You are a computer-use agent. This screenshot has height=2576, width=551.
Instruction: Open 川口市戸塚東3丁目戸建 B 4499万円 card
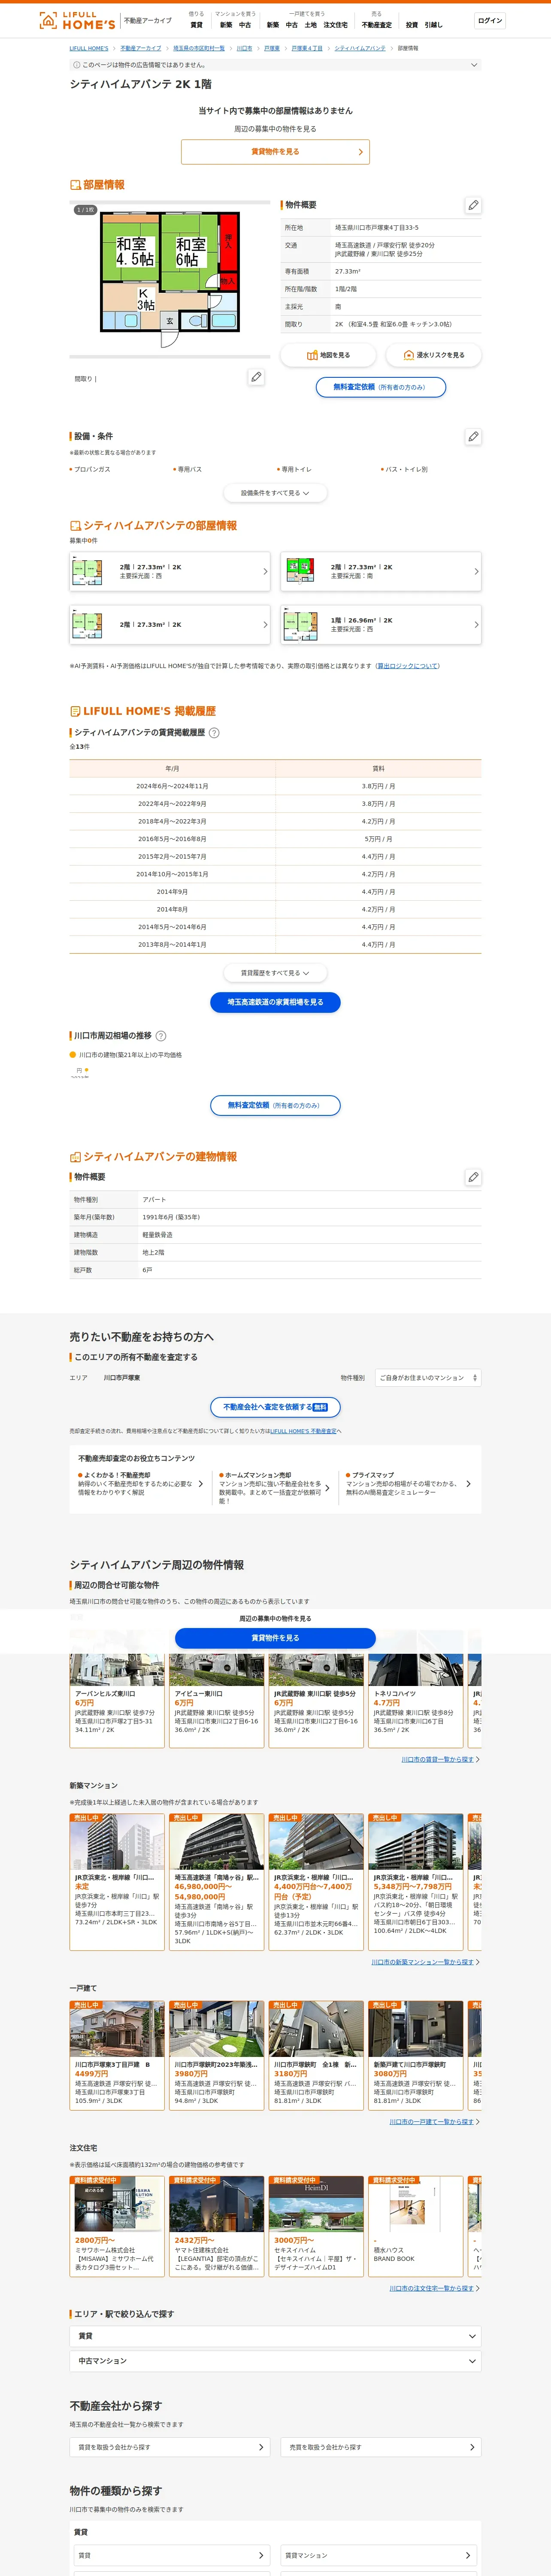[x=117, y=2055]
